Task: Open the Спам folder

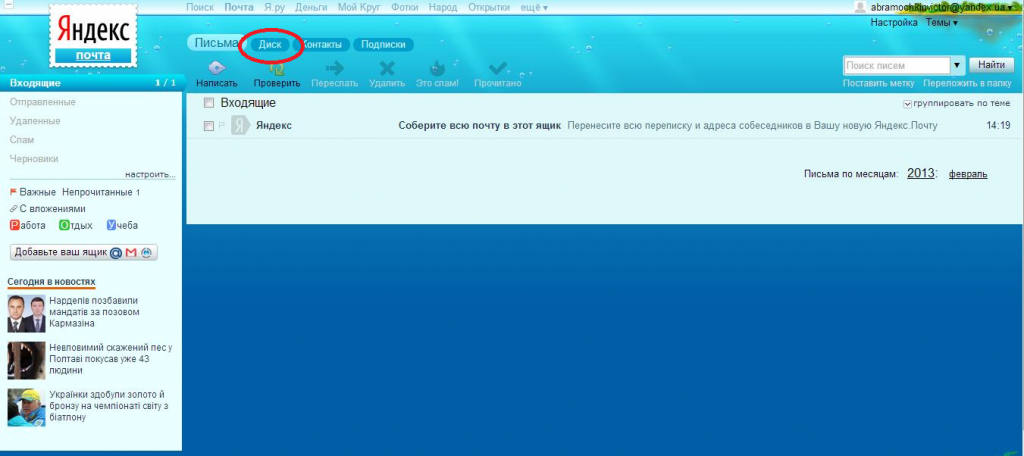Action: point(22,140)
